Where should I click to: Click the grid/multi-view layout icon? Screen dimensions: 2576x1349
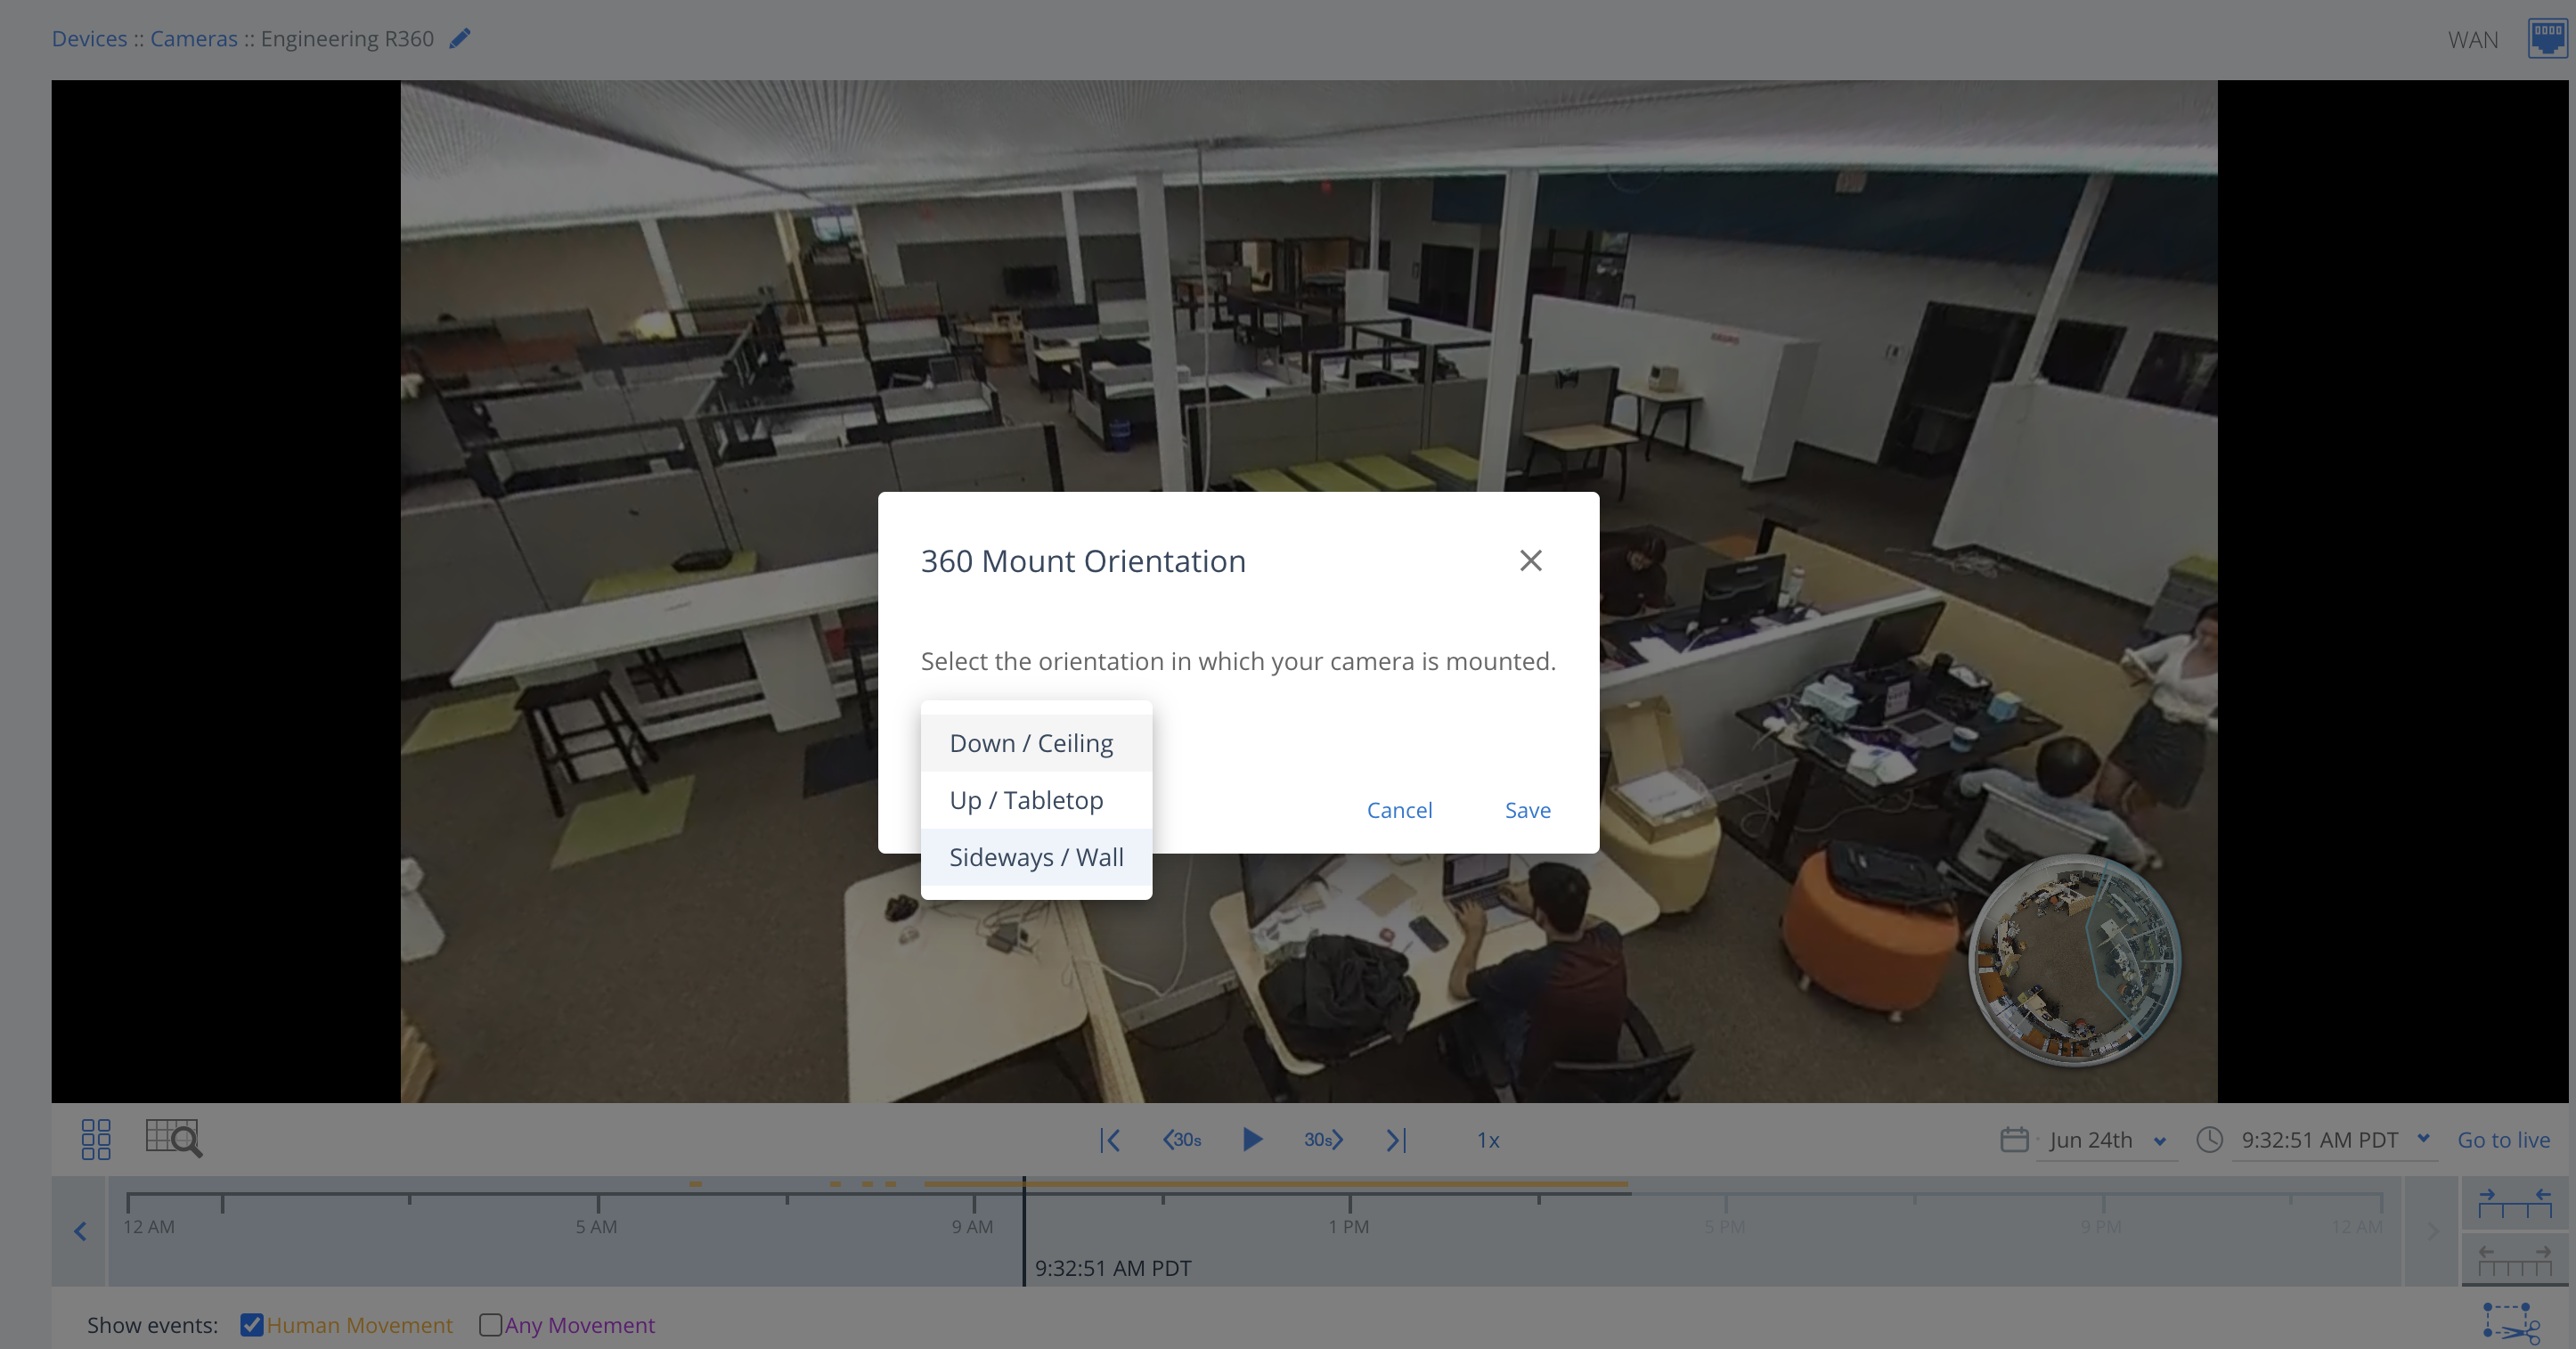[97, 1140]
